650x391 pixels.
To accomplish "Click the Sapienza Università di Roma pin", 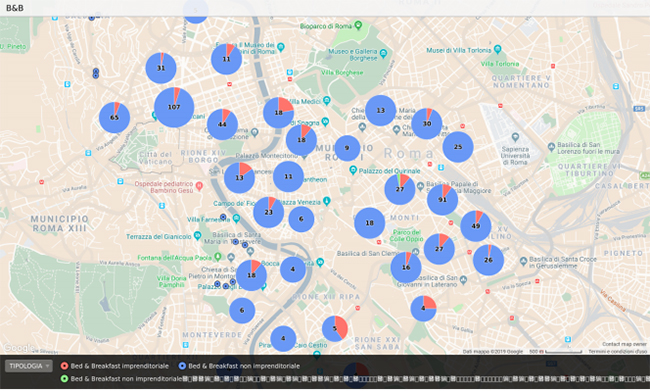I will pyautogui.click(x=515, y=136).
